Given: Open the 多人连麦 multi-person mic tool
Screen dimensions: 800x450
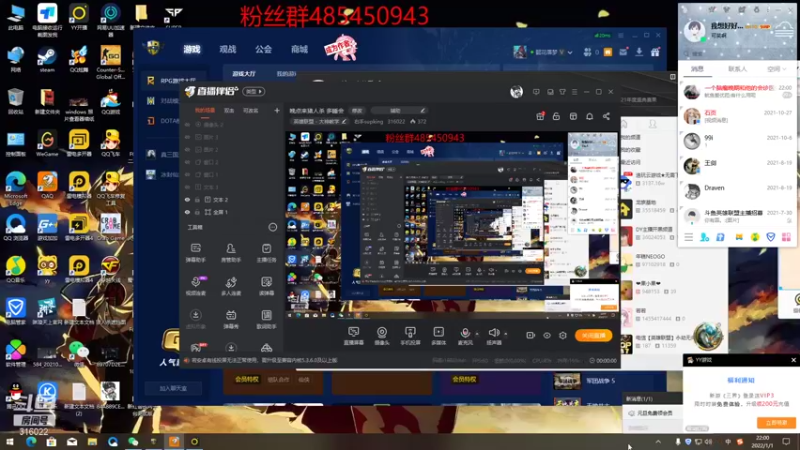Looking at the screenshot, I should tap(231, 286).
